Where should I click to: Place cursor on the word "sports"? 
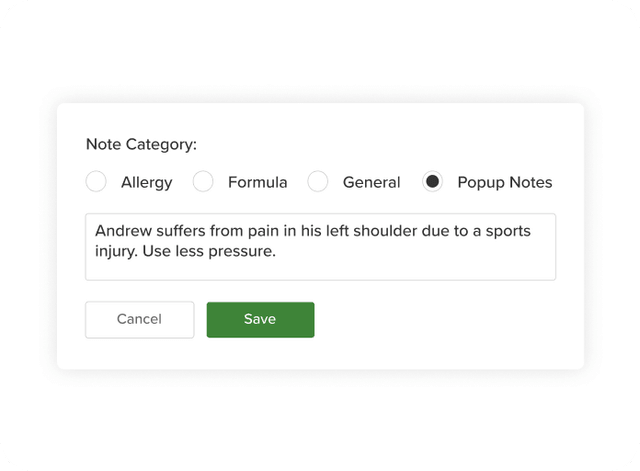[506, 231]
